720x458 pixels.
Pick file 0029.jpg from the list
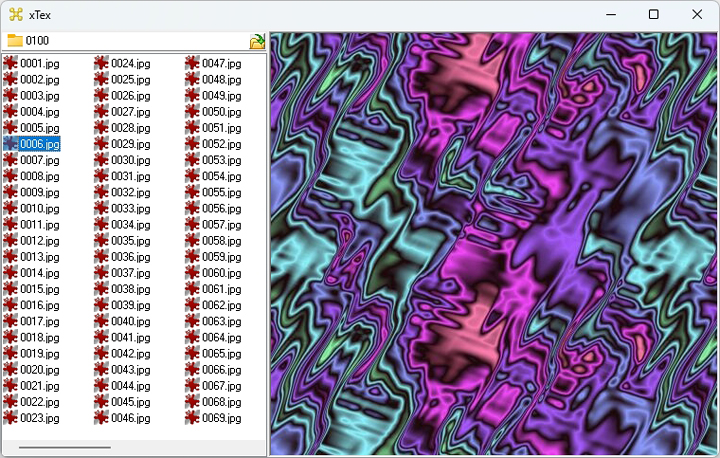tap(130, 144)
